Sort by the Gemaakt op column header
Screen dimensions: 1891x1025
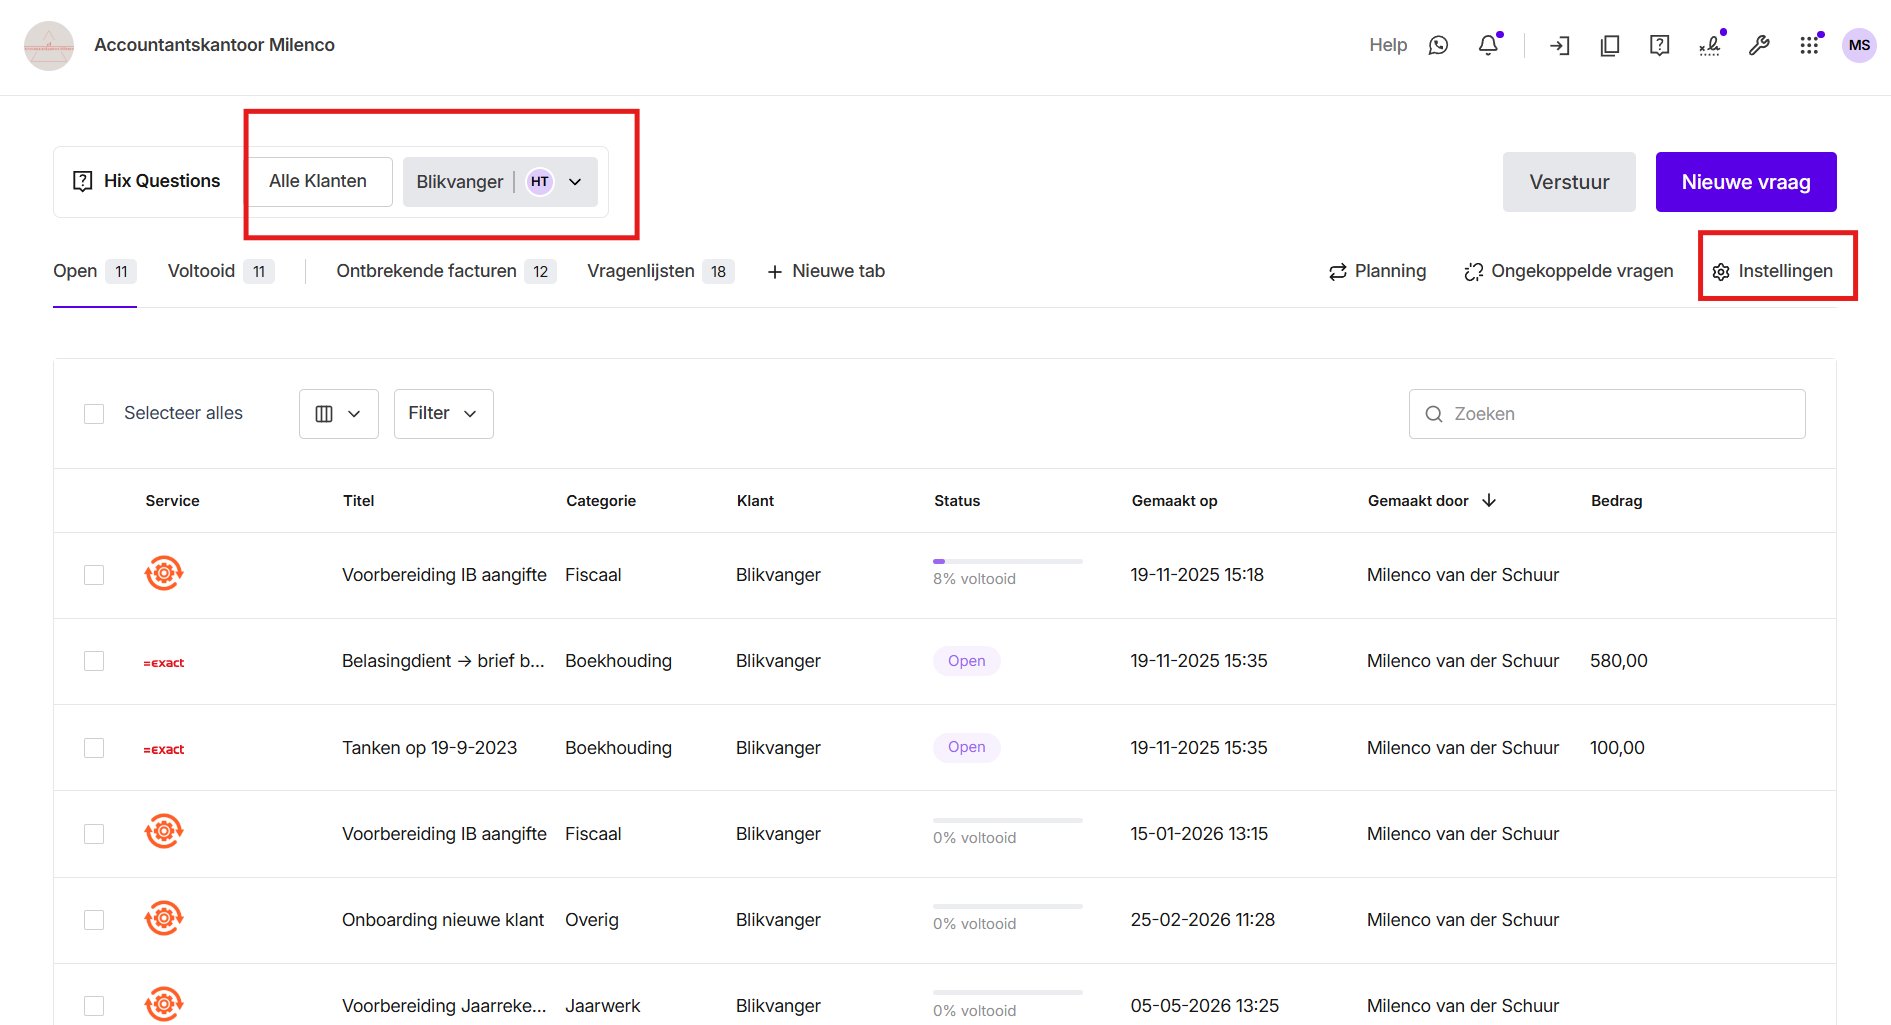(1174, 500)
